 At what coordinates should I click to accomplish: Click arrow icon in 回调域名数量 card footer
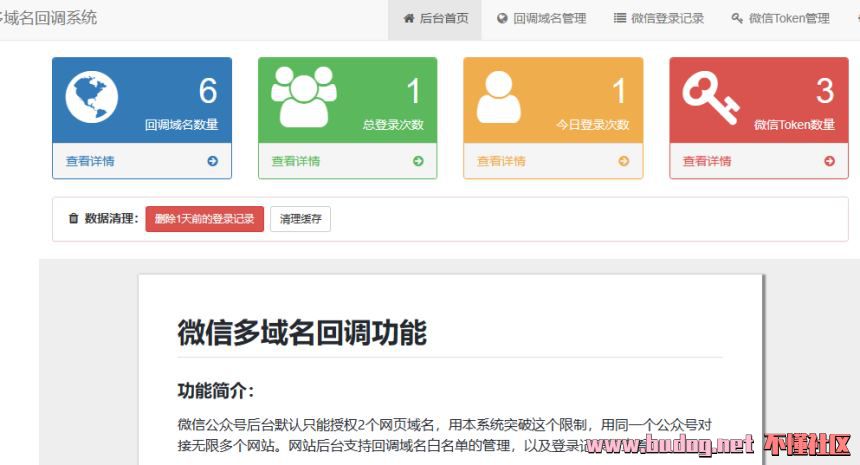[x=213, y=161]
